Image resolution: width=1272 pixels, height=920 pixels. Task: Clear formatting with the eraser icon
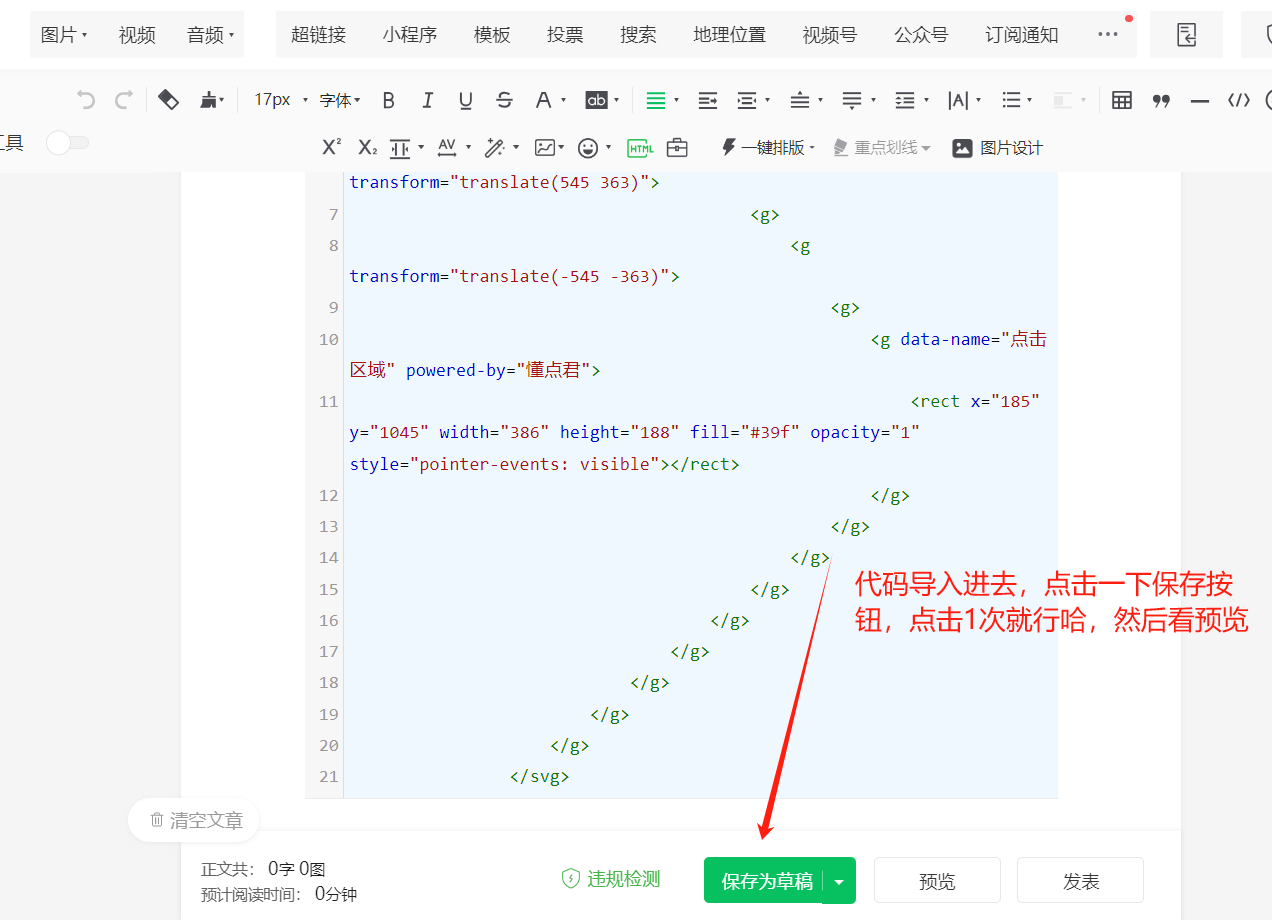168,100
